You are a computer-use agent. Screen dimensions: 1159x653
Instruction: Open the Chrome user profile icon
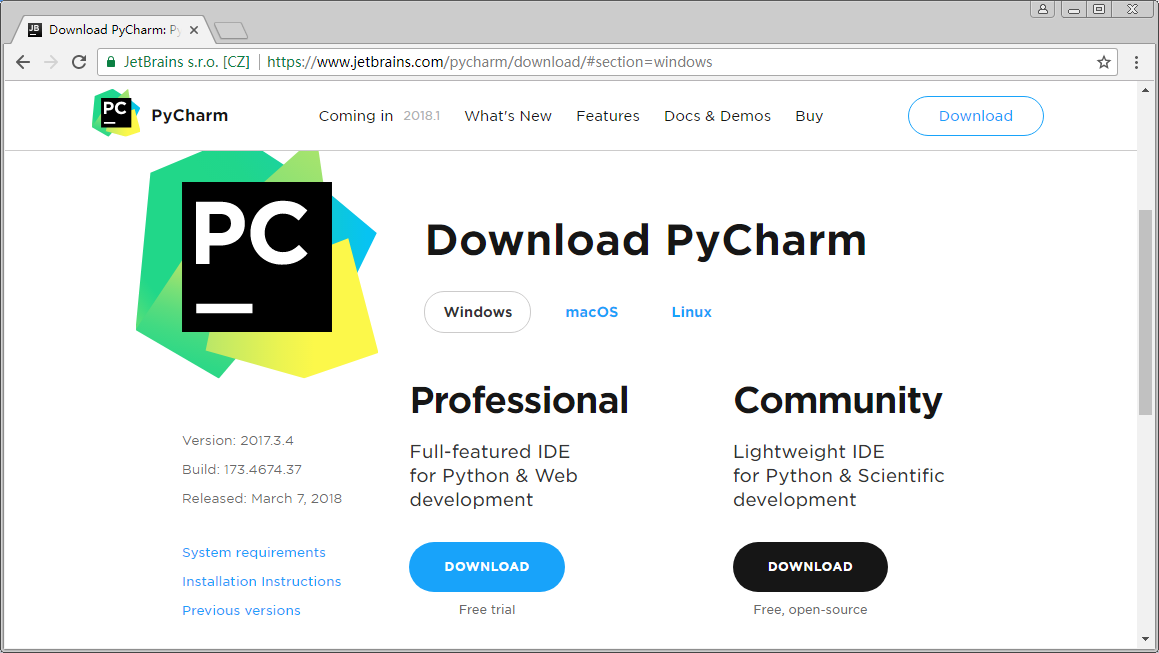tap(1042, 9)
